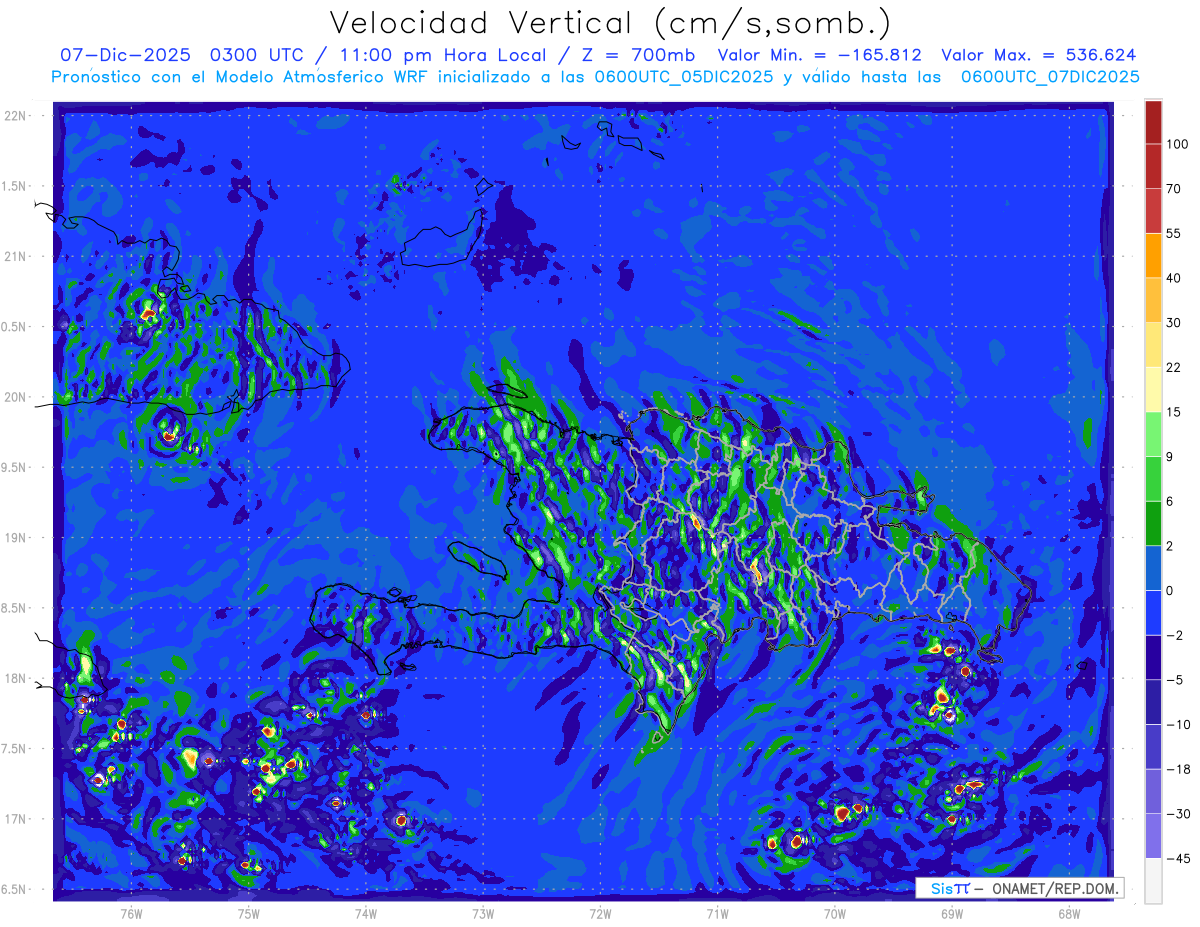Click the '18N' latitude label
The image size is (1200, 927).
pyautogui.click(x=16, y=679)
